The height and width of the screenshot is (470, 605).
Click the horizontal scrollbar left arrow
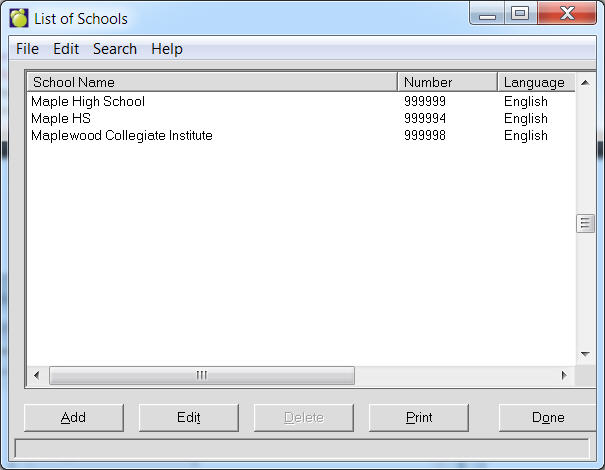point(37,375)
